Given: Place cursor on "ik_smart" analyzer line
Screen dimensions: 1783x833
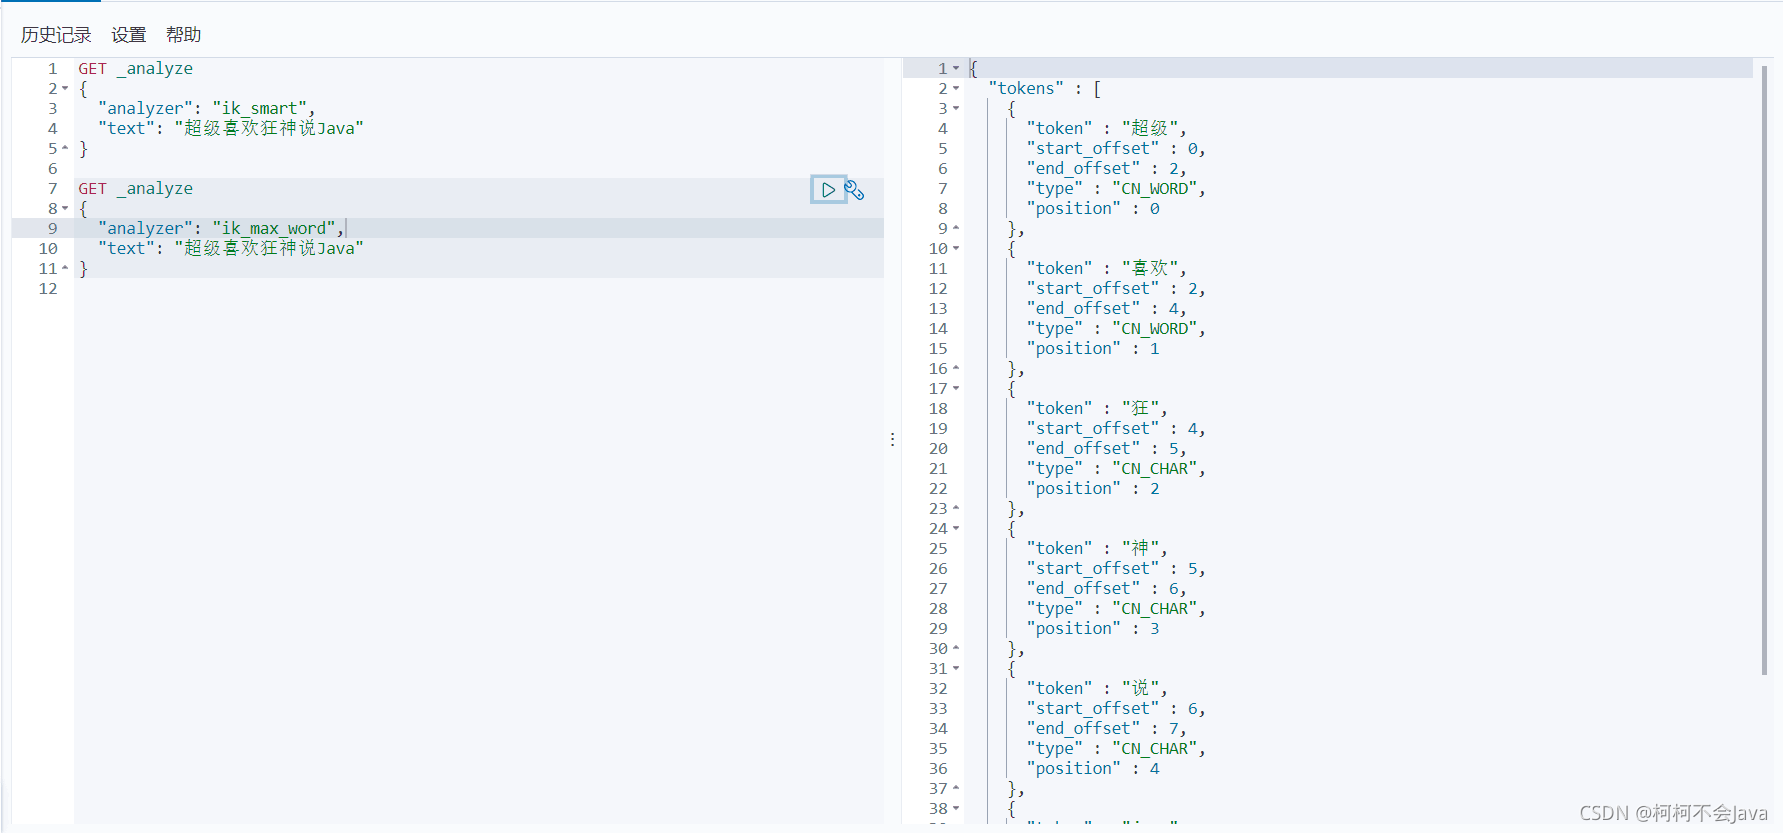Looking at the screenshot, I should (x=207, y=109).
